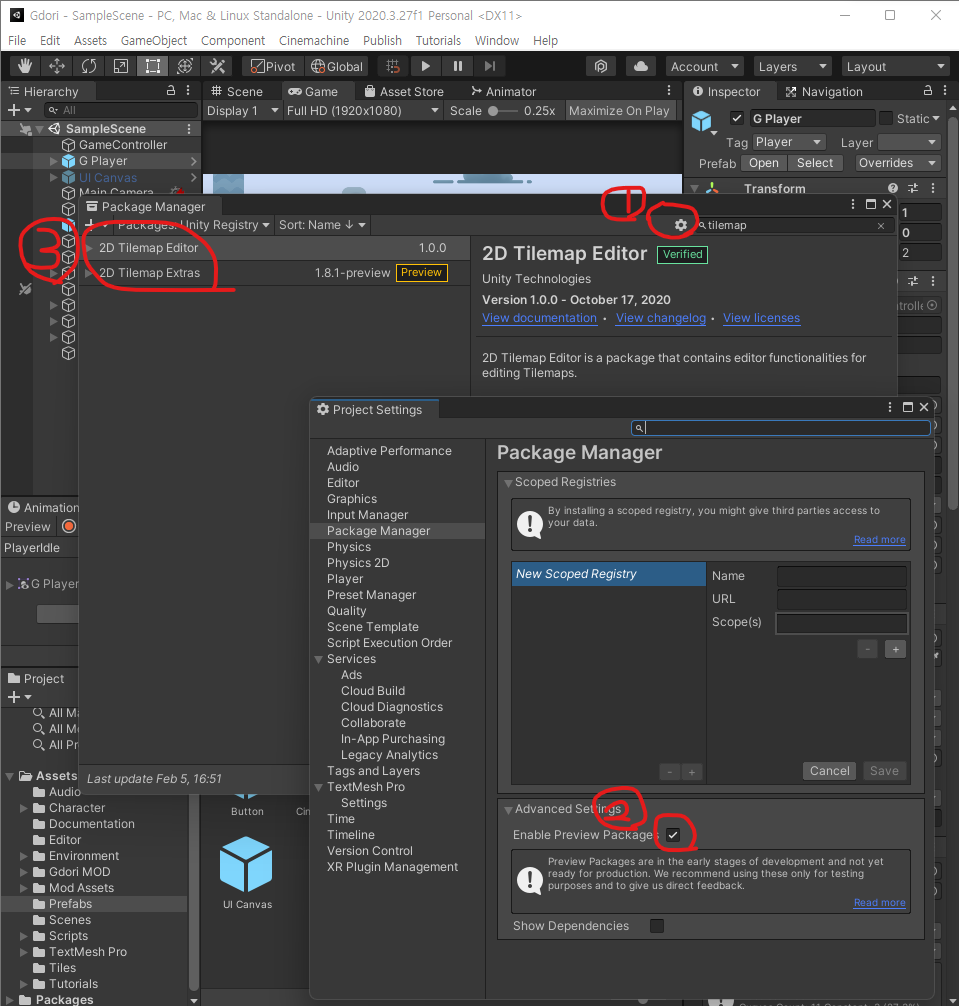
Task: Click the G Player prefab cube icon
Action: pyautogui.click(x=701, y=121)
